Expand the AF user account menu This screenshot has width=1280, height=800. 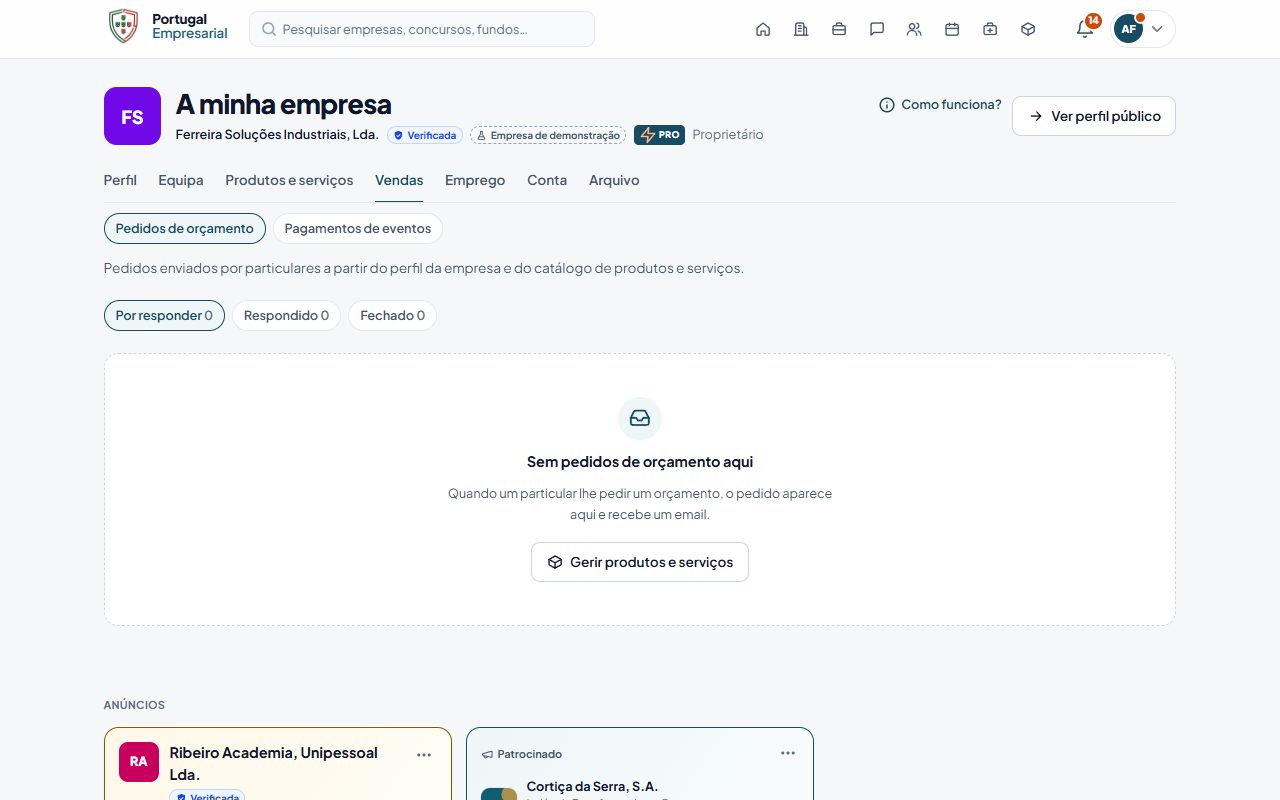tap(1142, 29)
